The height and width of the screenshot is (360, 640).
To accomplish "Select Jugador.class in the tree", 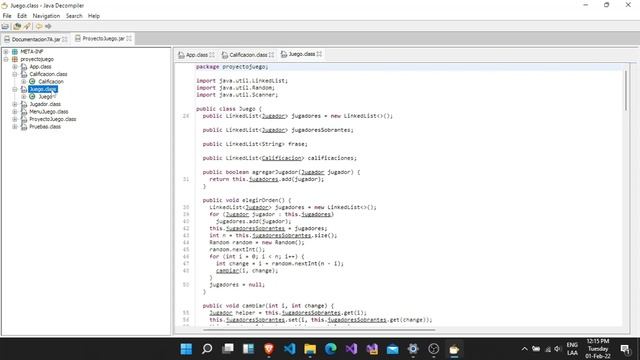I will pos(45,104).
